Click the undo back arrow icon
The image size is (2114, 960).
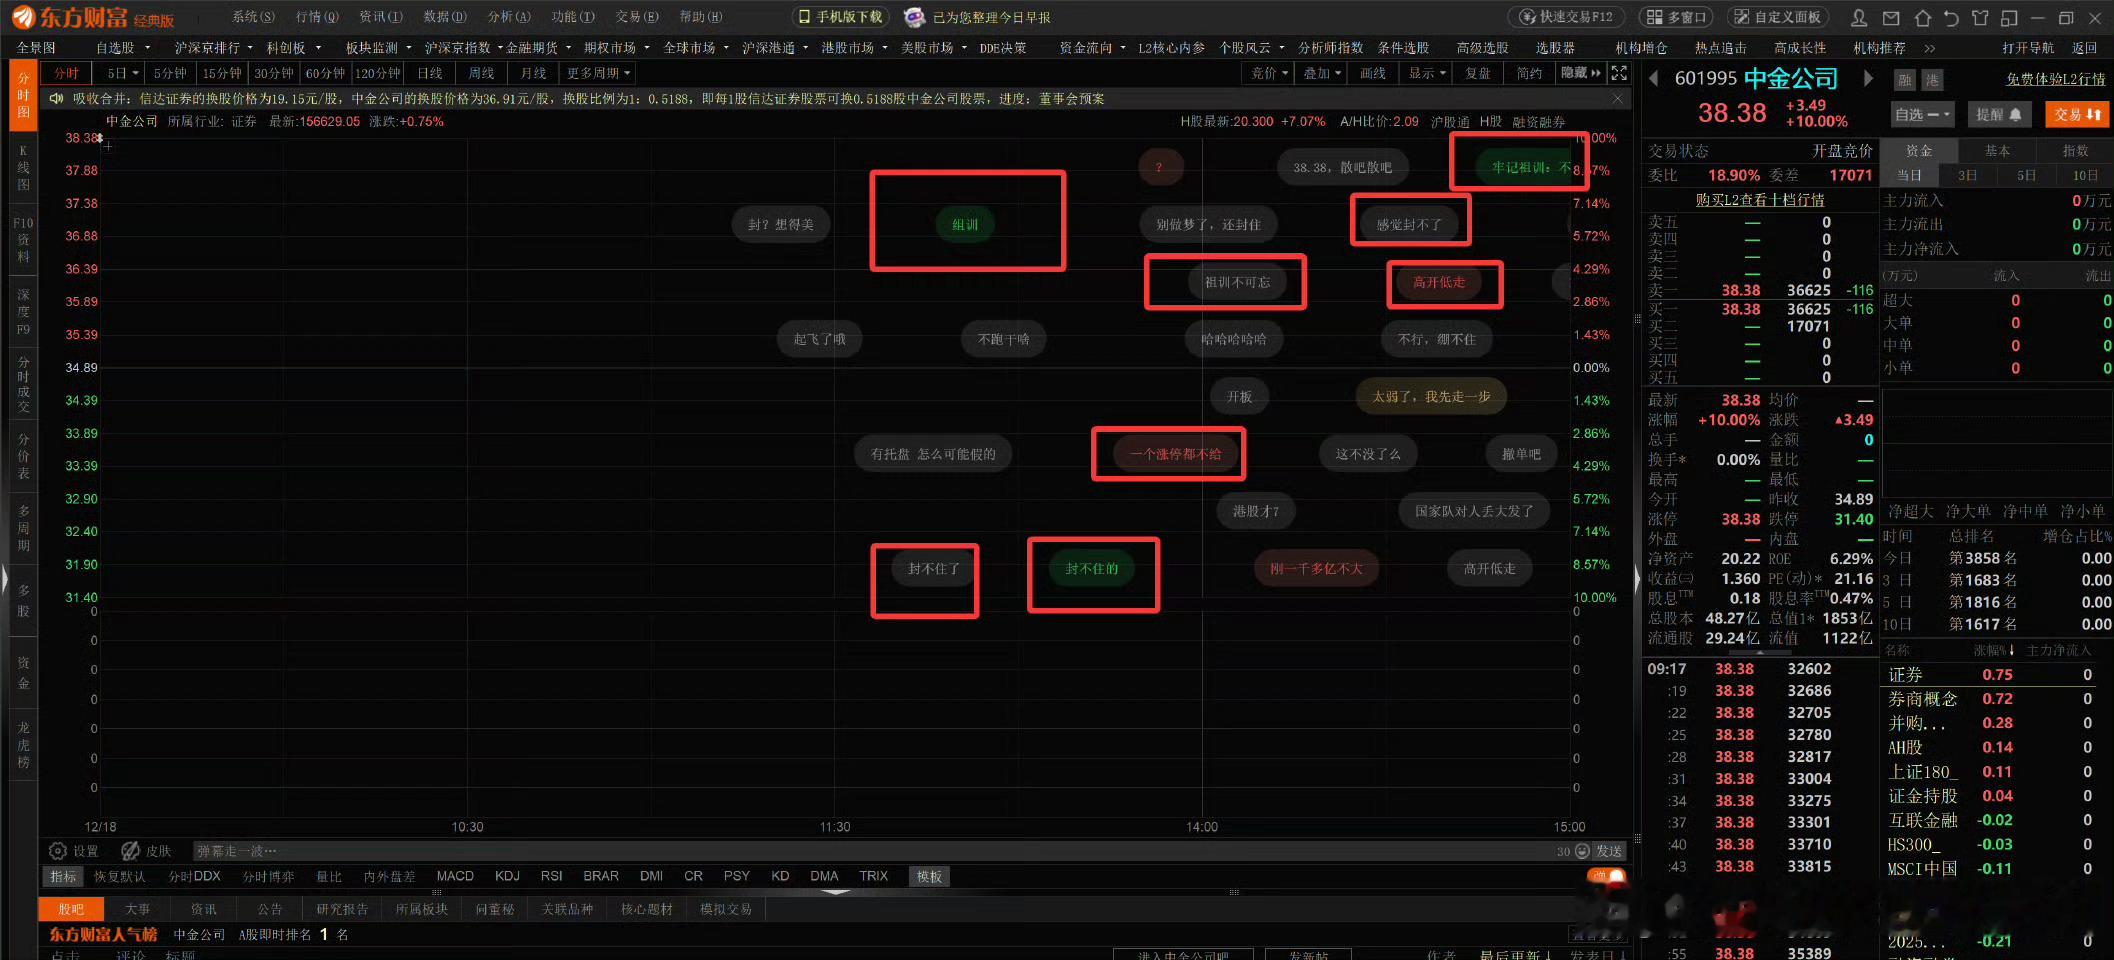click(1951, 18)
